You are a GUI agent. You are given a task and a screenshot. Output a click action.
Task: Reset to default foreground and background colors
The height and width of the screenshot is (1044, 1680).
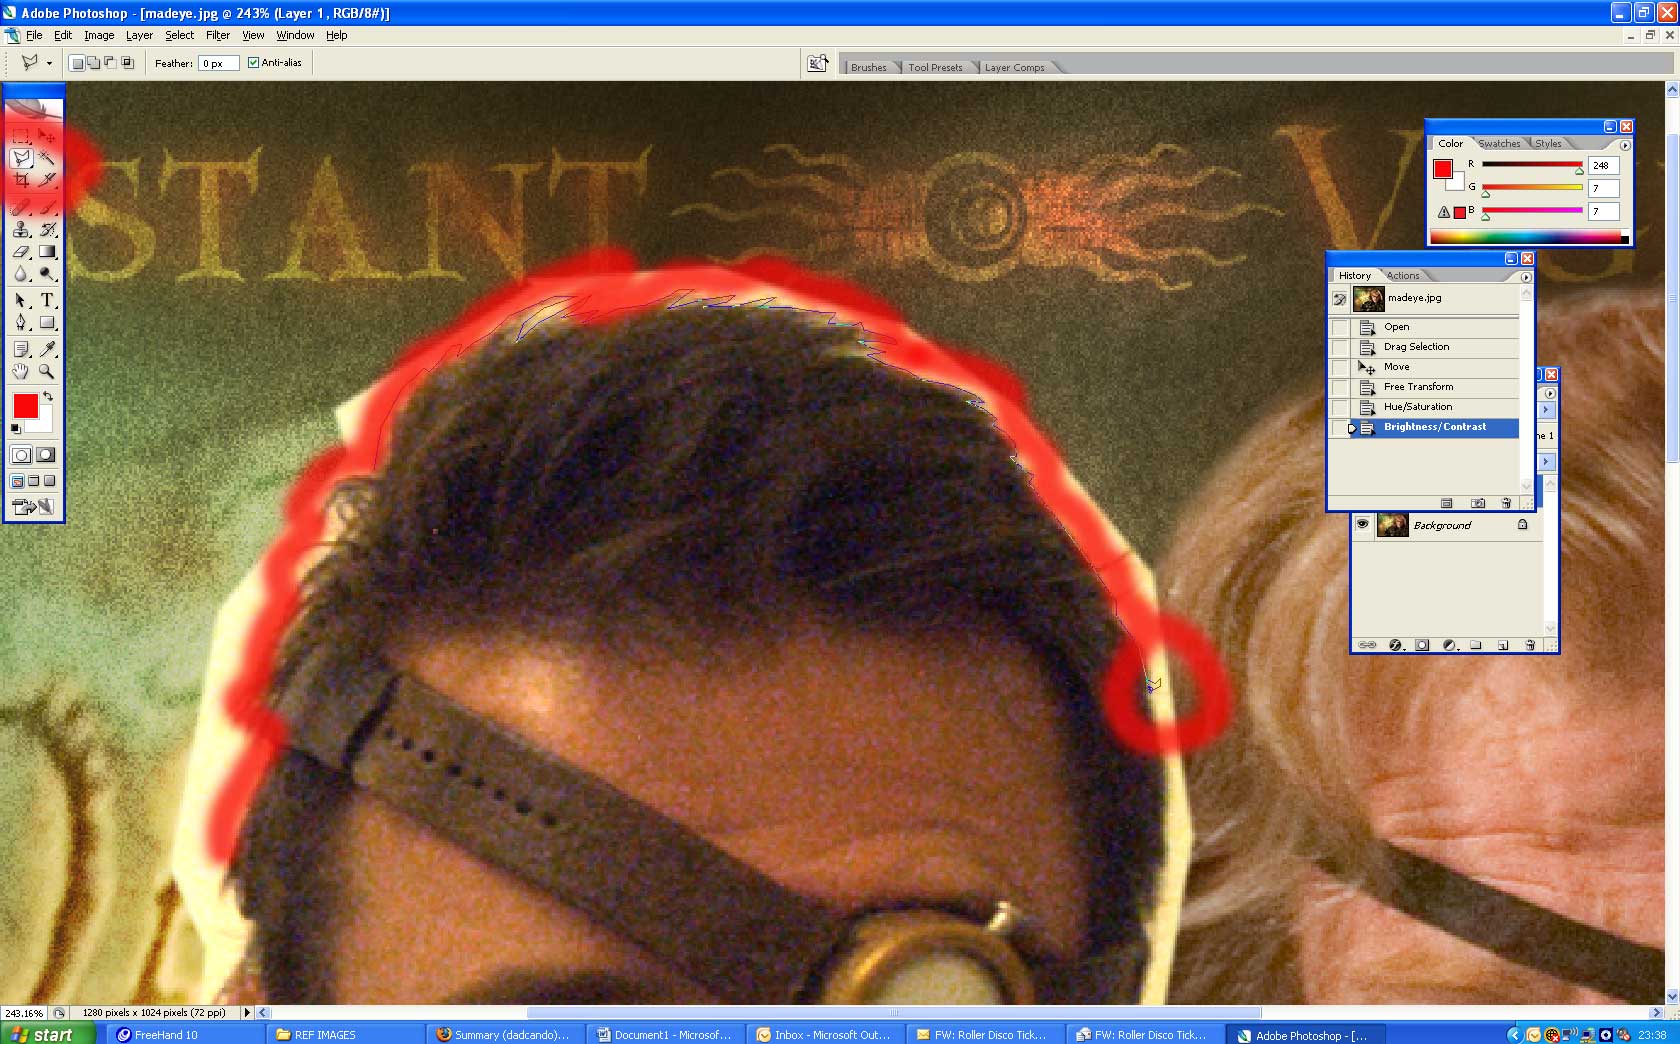click(x=15, y=429)
